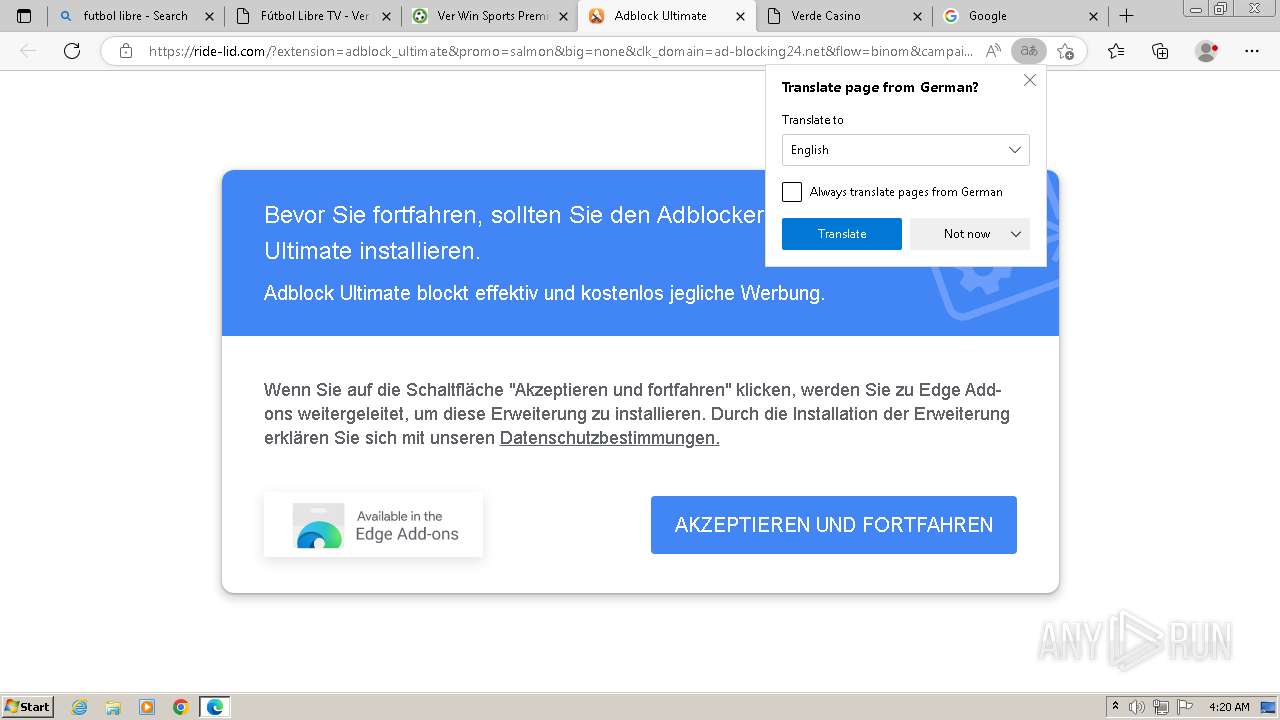Viewport: 1280px width, 720px height.
Task: Close the futbol libre Search tab
Action: [209, 16]
